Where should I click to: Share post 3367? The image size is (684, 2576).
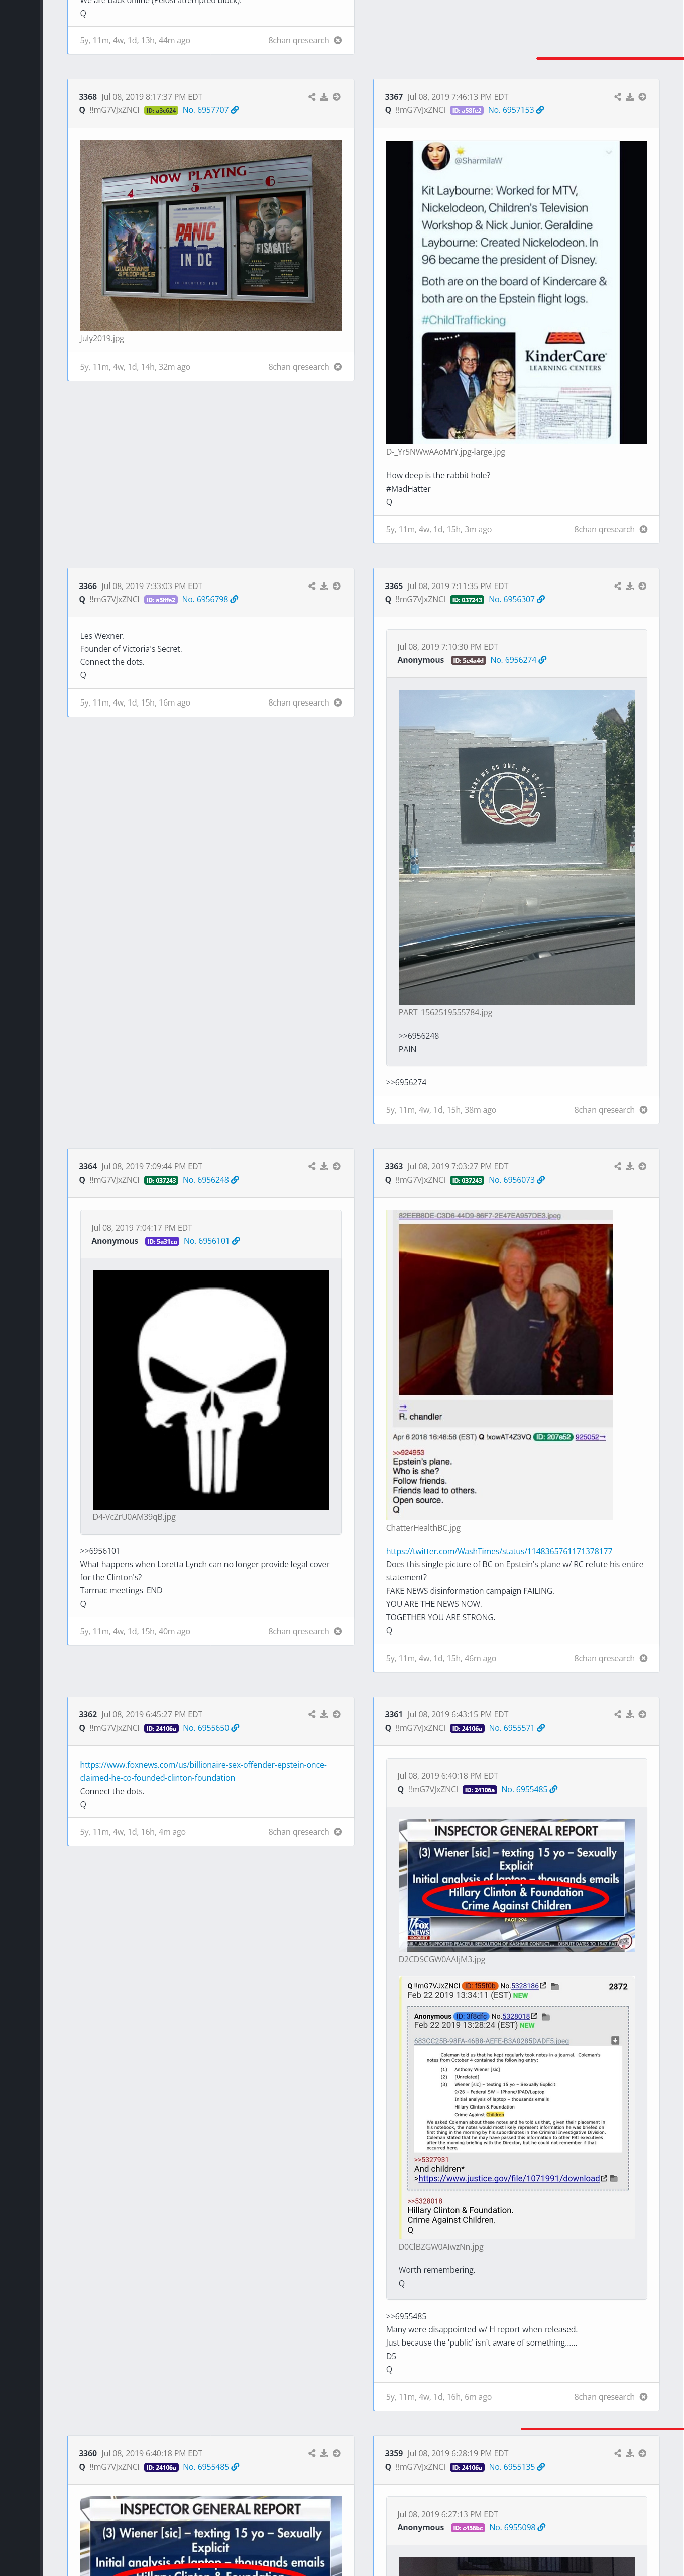coord(618,97)
